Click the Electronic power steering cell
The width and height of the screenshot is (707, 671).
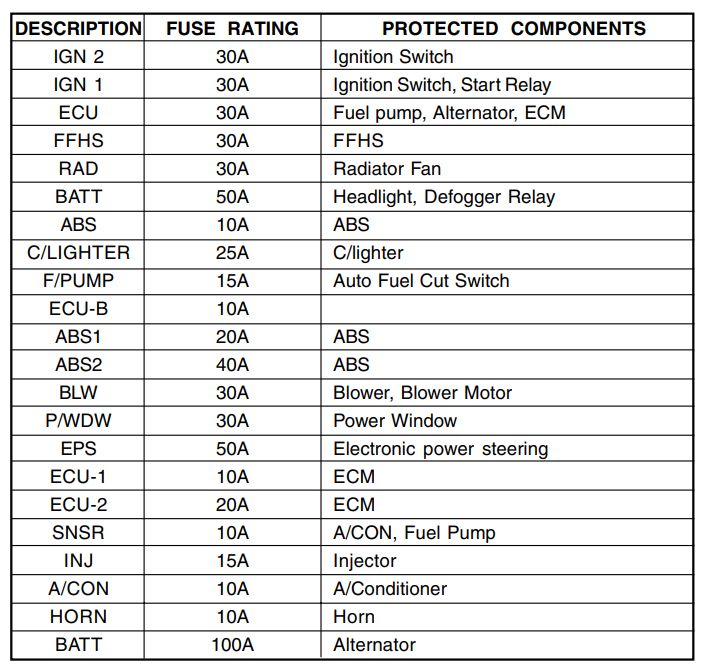point(507,449)
